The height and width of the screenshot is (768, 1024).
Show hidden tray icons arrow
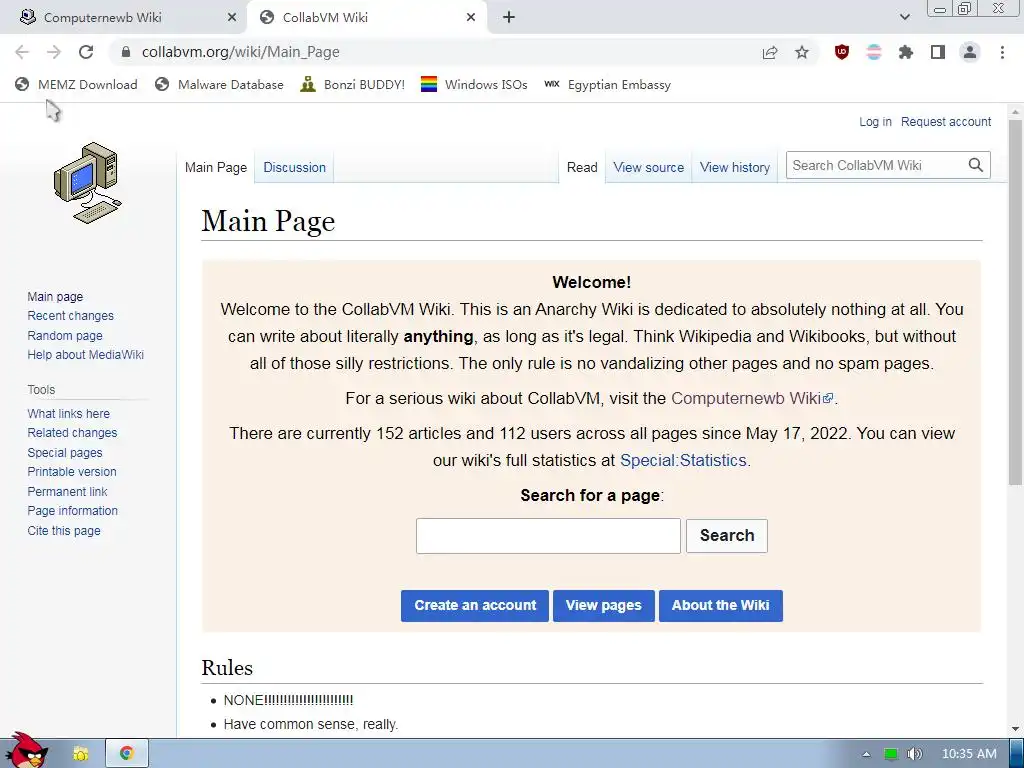coord(866,754)
